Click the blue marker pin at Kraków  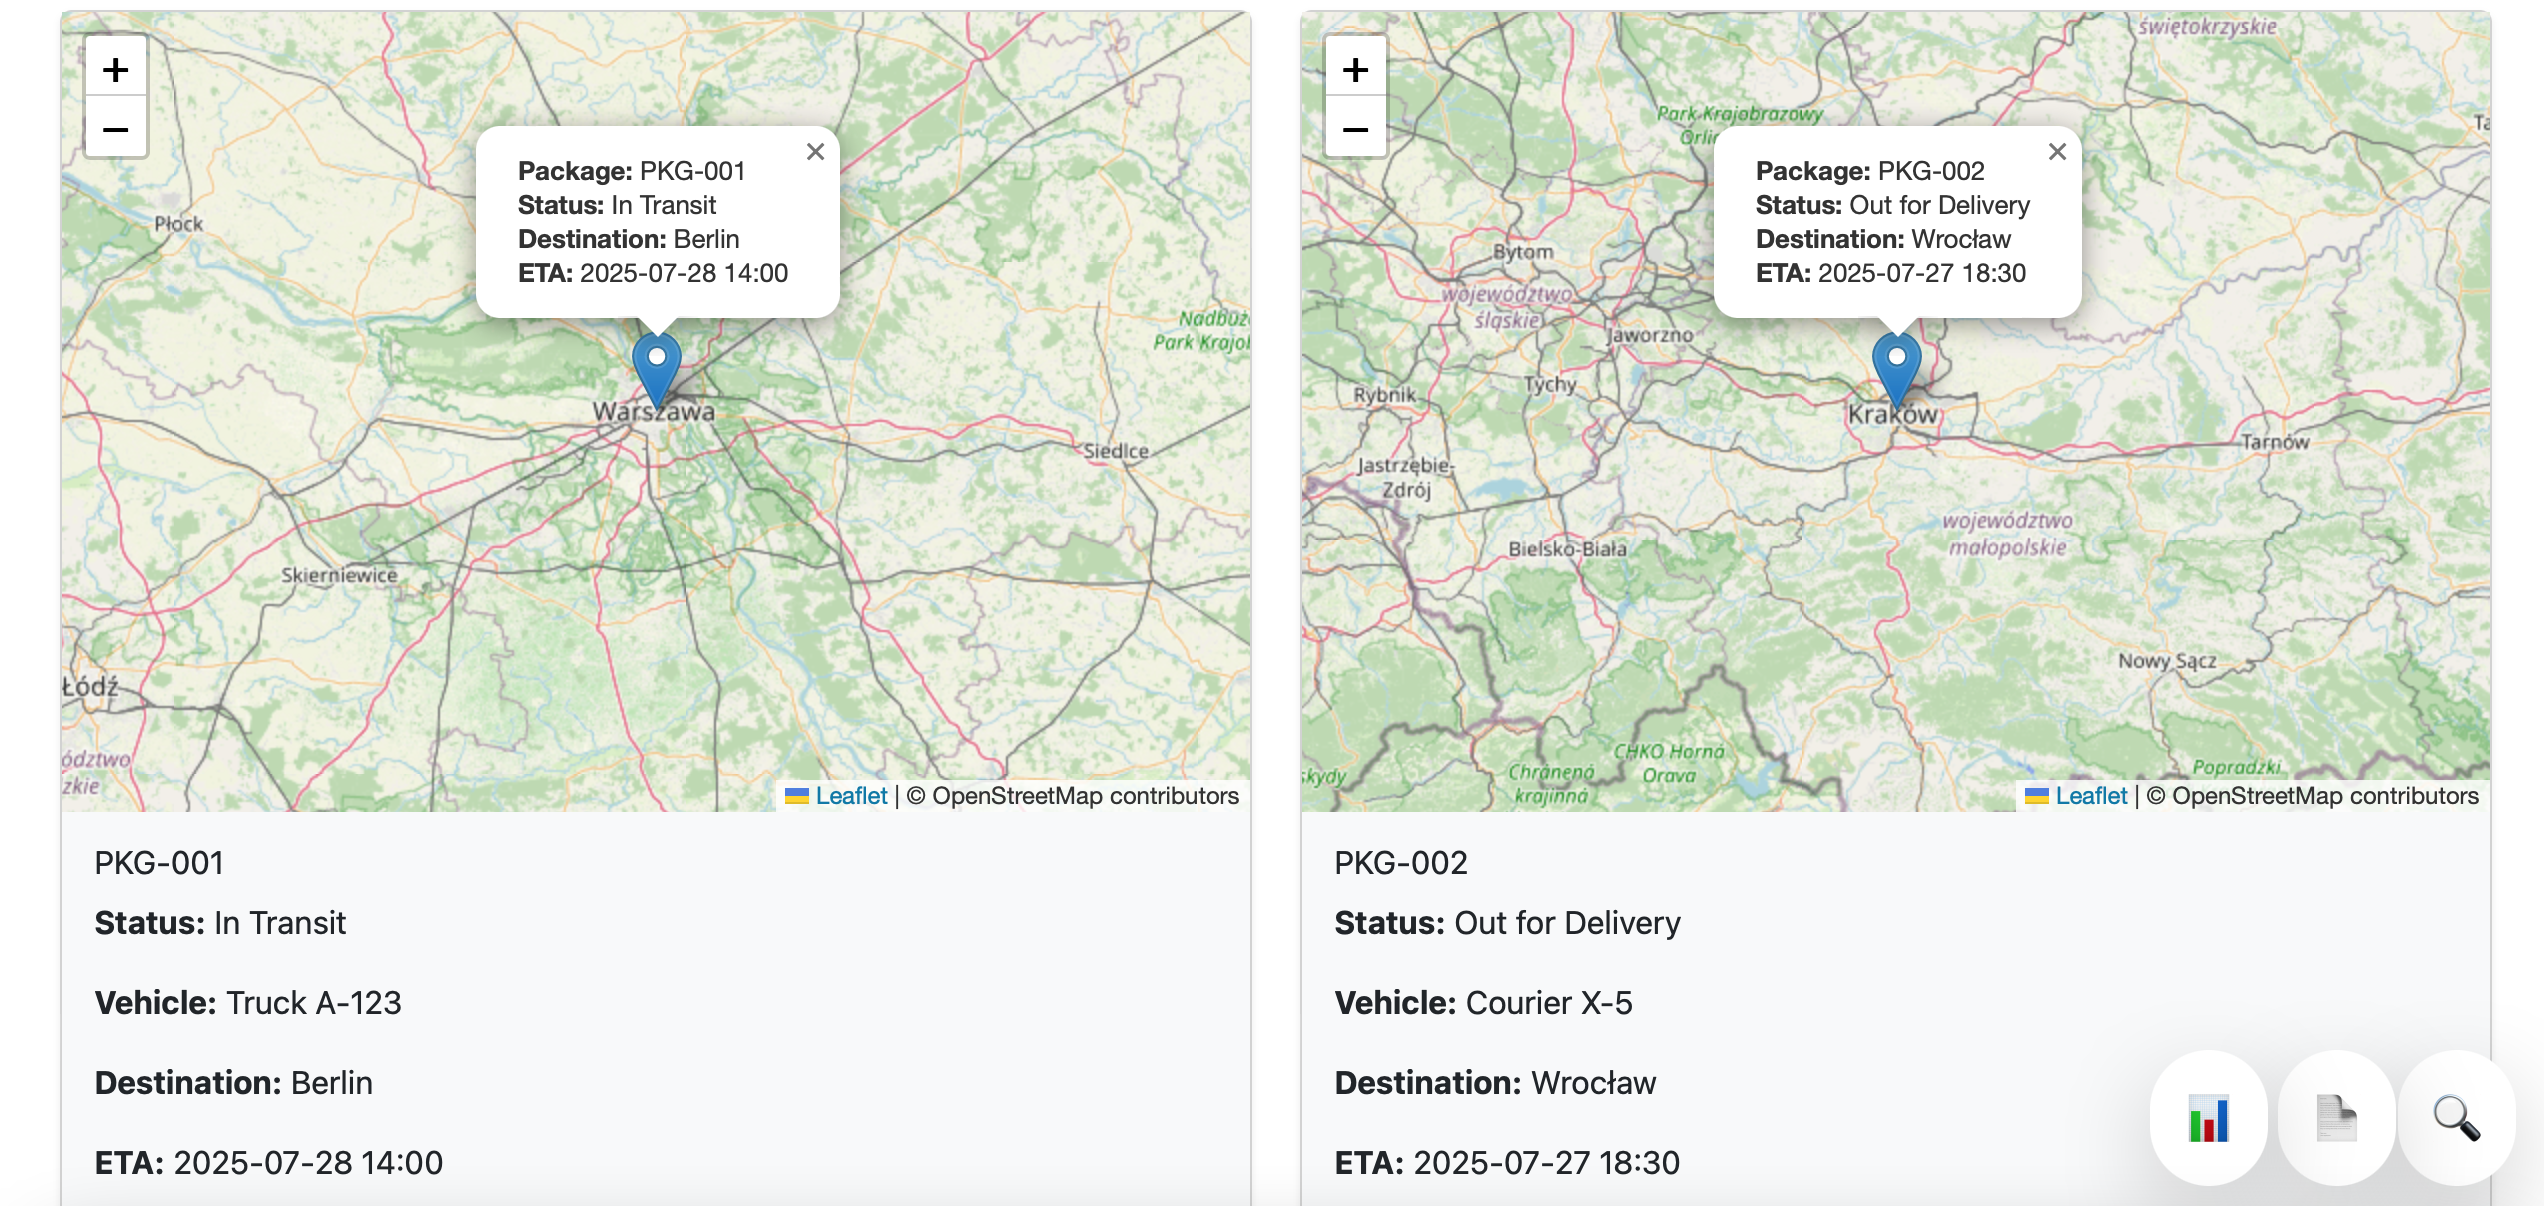pyautogui.click(x=1896, y=367)
